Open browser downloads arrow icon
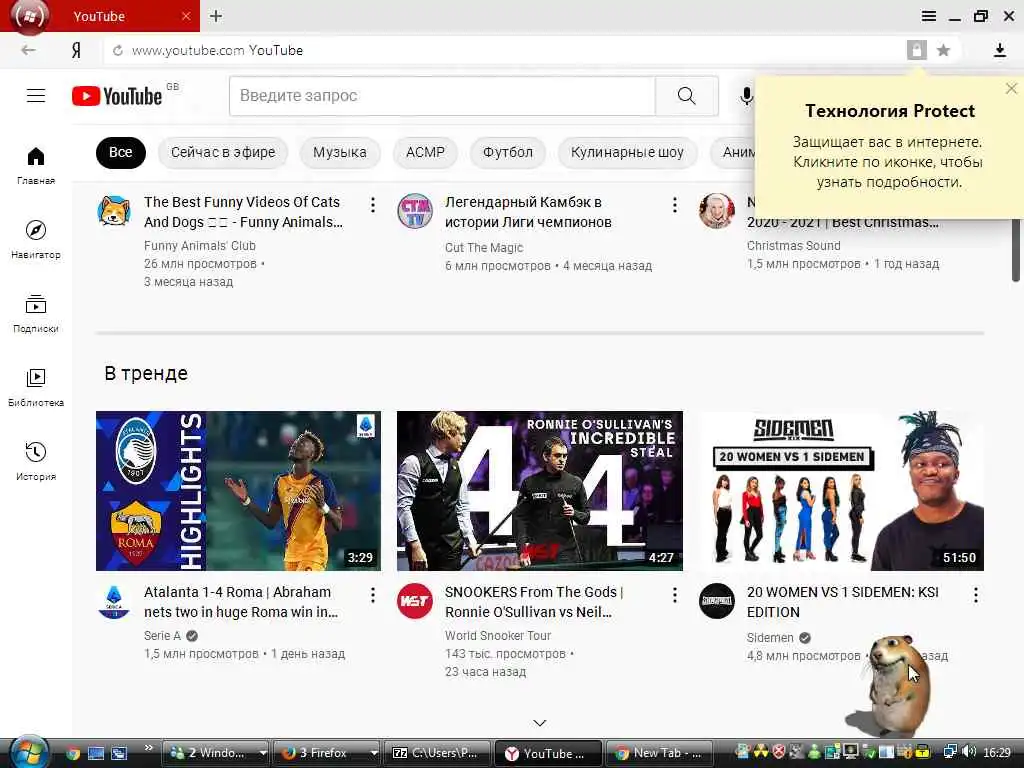The image size is (1024, 768). [x=999, y=50]
